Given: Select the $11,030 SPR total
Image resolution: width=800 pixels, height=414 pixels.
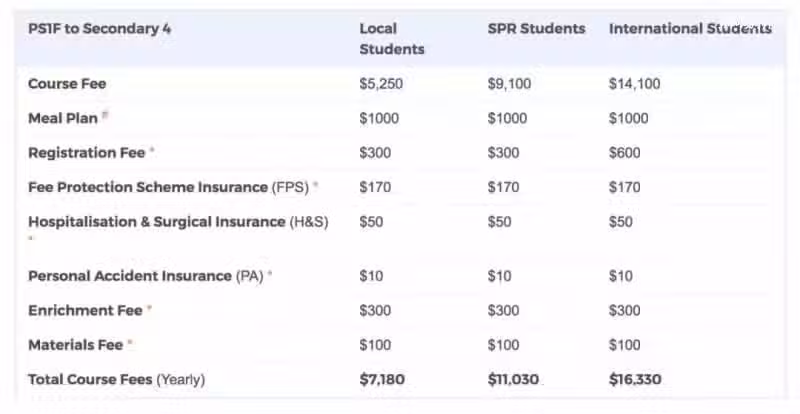Looking at the screenshot, I should [x=513, y=380].
